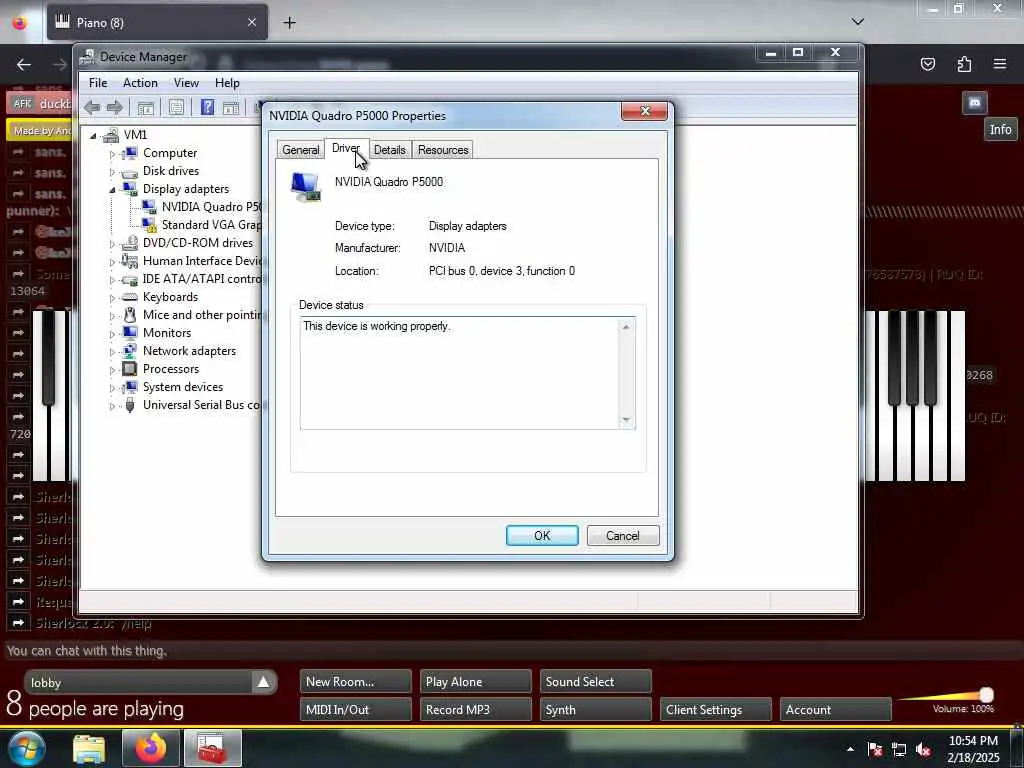Click the muted speaker tray icon
Viewport: 1024px width, 768px height.
pyautogui.click(x=923, y=750)
